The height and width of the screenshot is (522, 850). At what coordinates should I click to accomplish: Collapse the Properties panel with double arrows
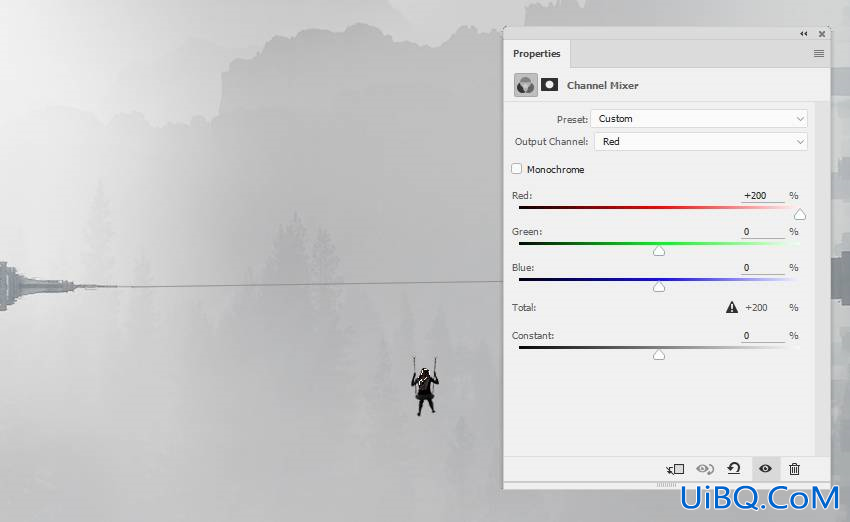(803, 34)
